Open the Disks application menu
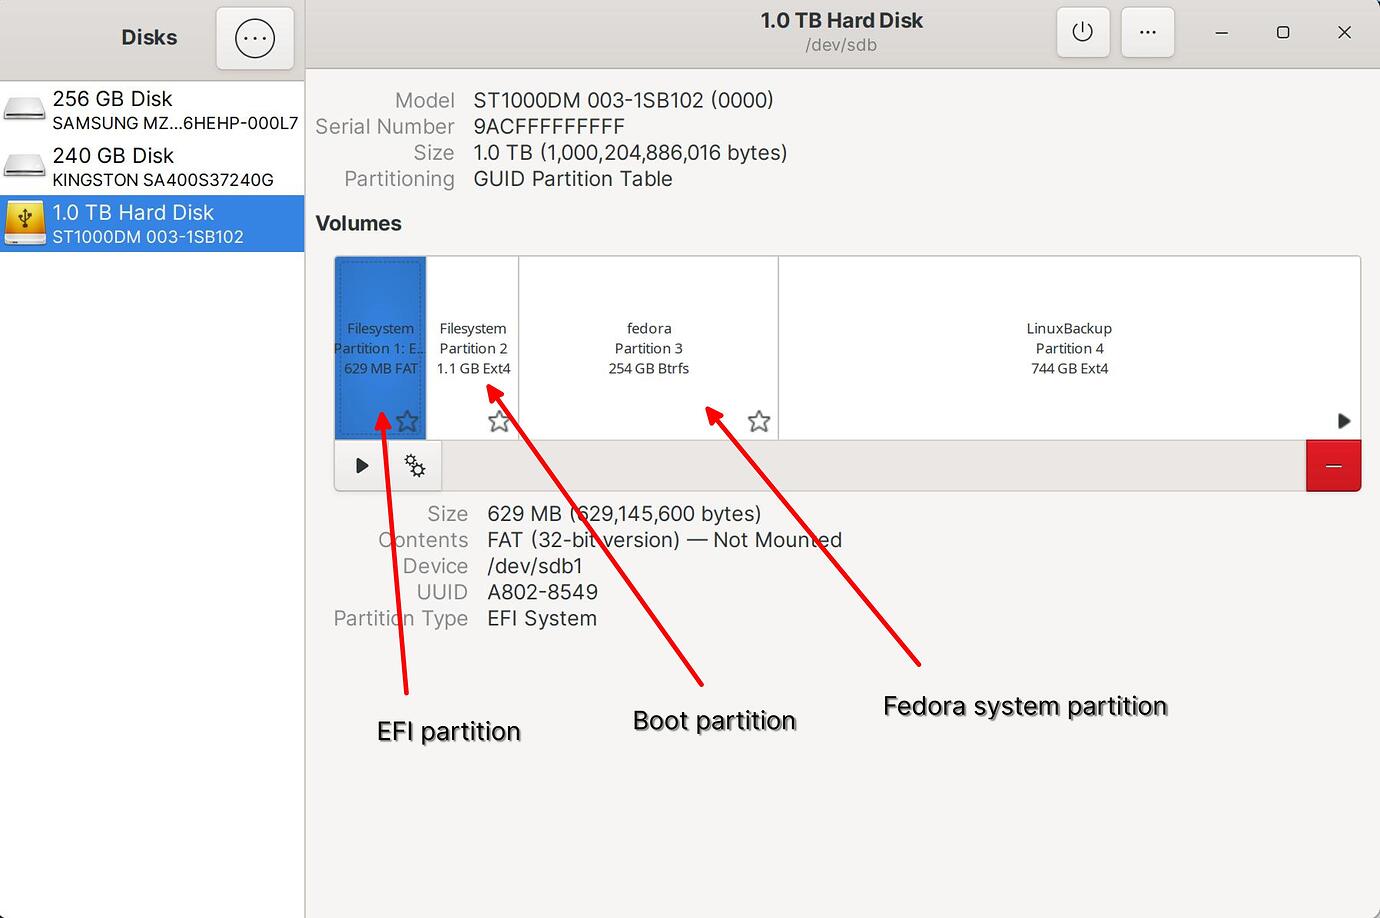Image resolution: width=1380 pixels, height=918 pixels. click(x=255, y=38)
